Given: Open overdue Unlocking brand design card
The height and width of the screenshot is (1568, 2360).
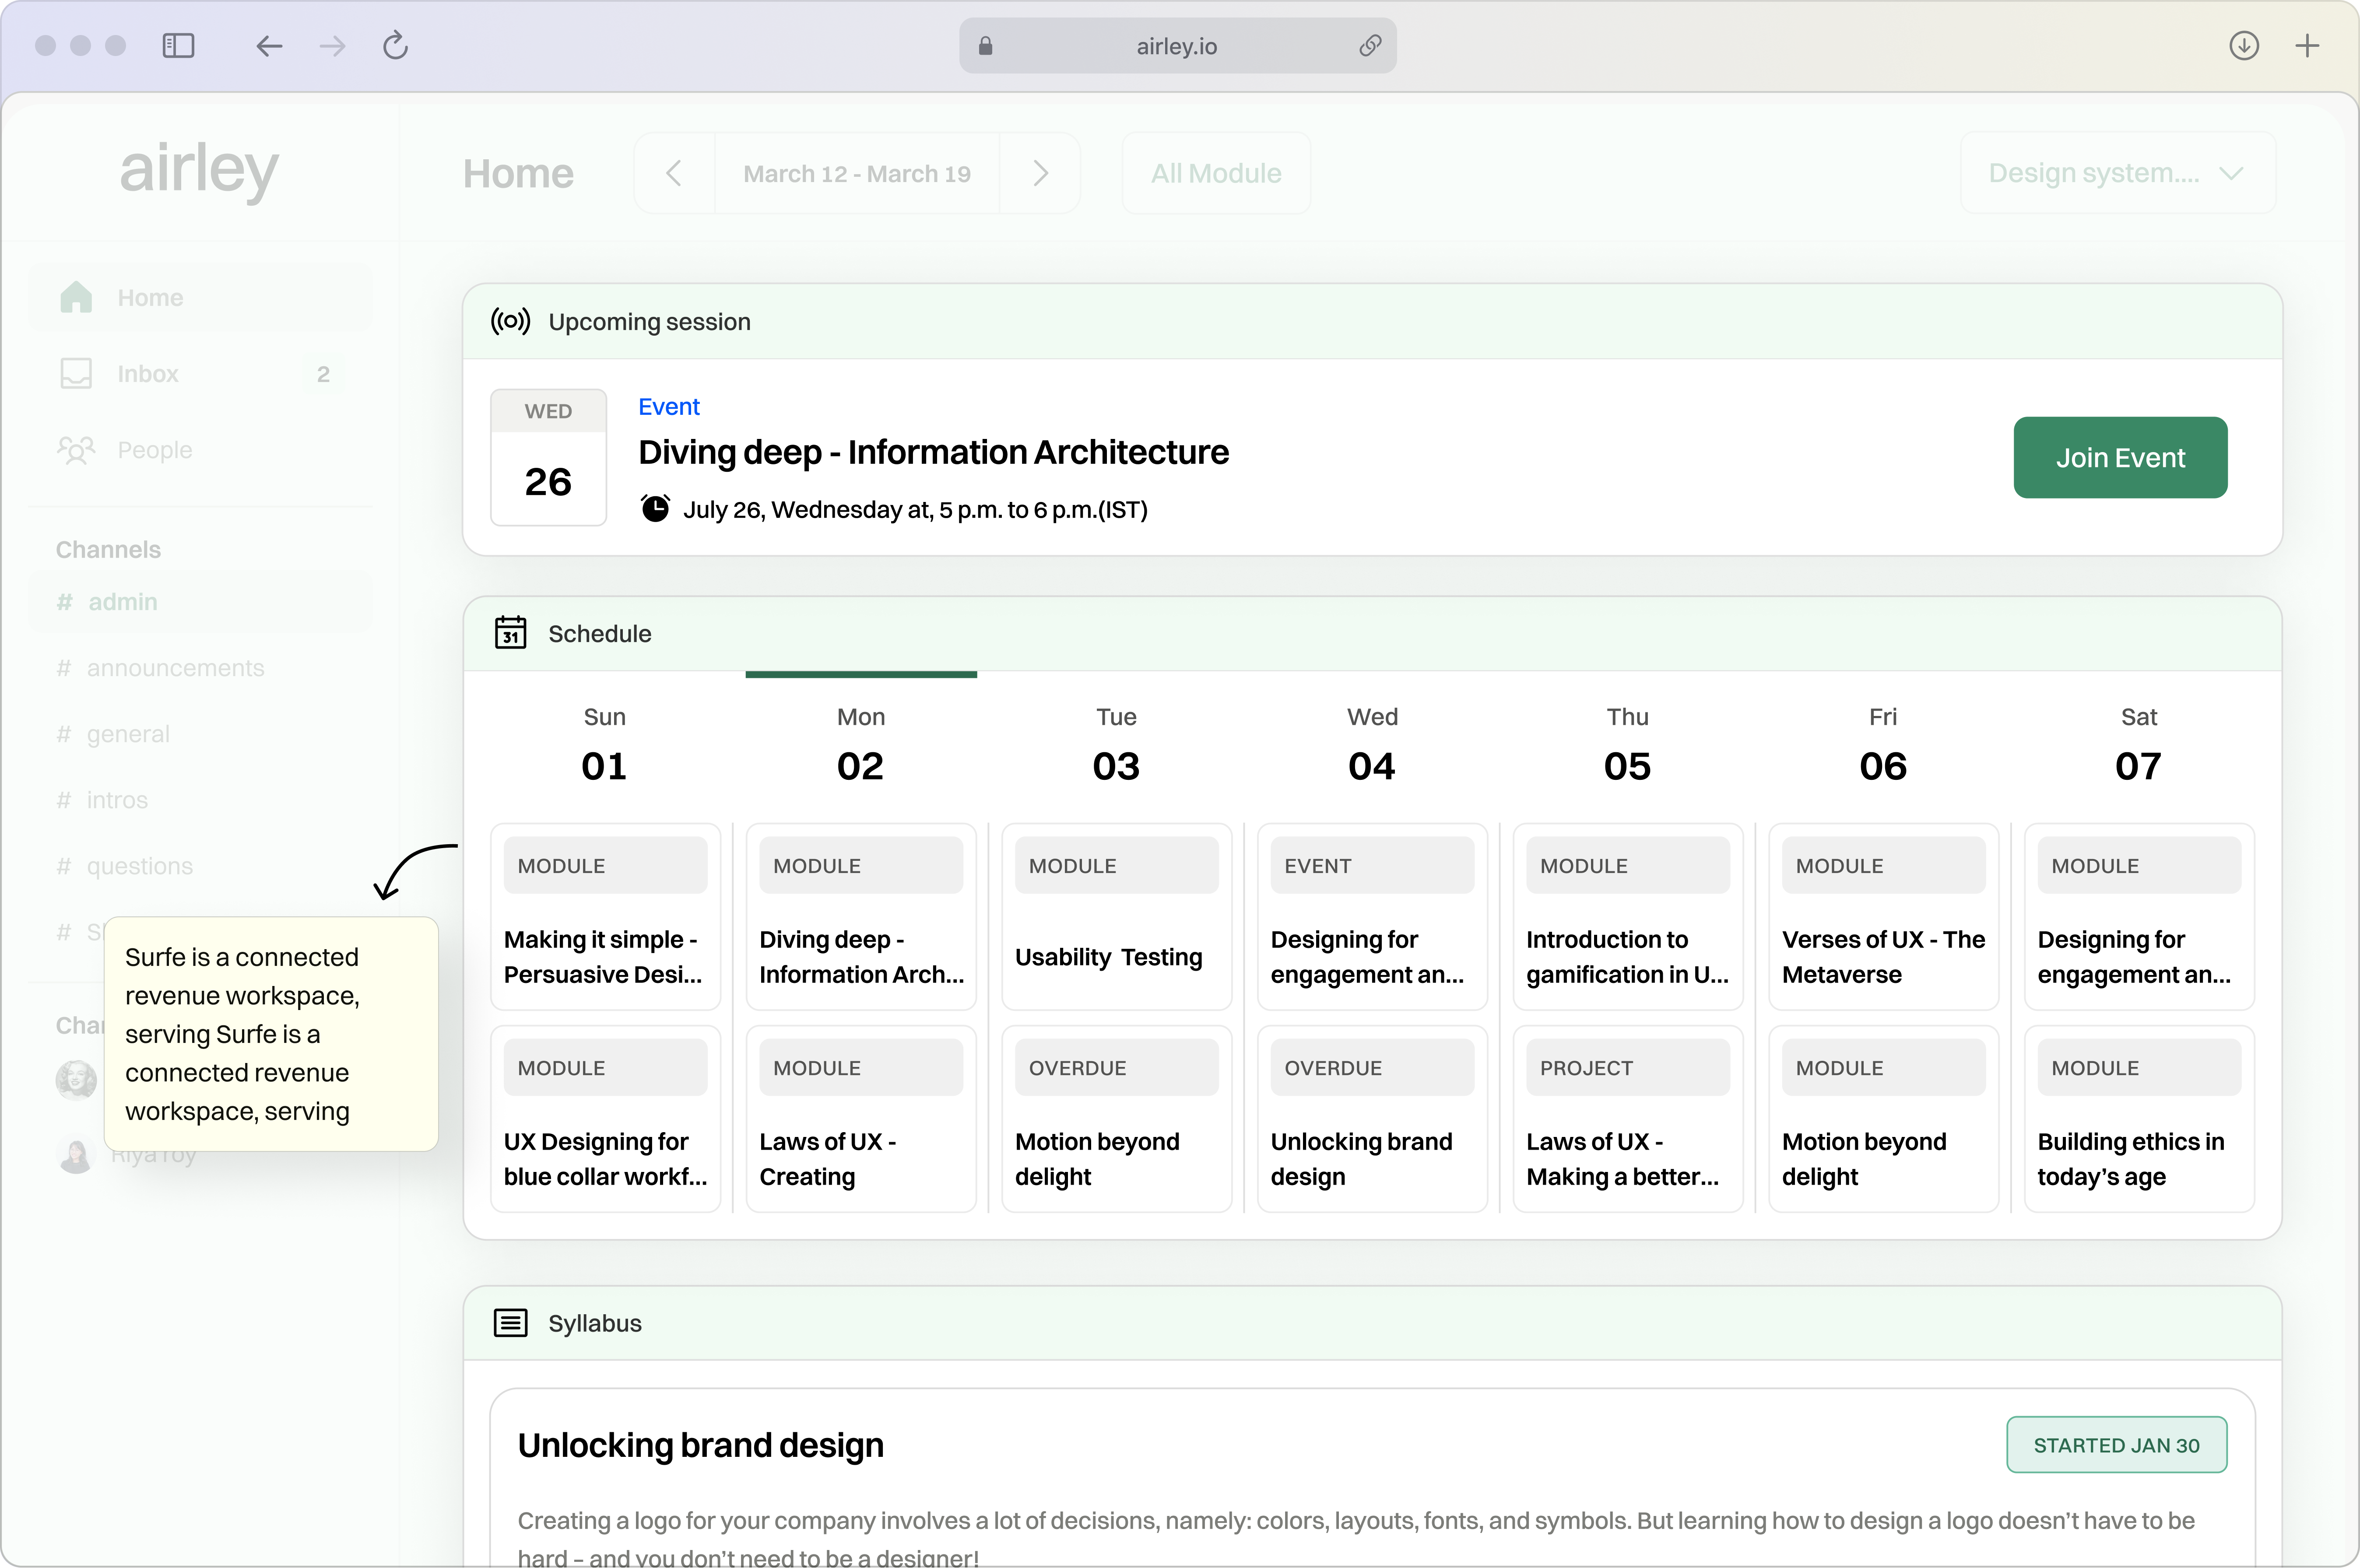Looking at the screenshot, I should pyautogui.click(x=1372, y=1119).
